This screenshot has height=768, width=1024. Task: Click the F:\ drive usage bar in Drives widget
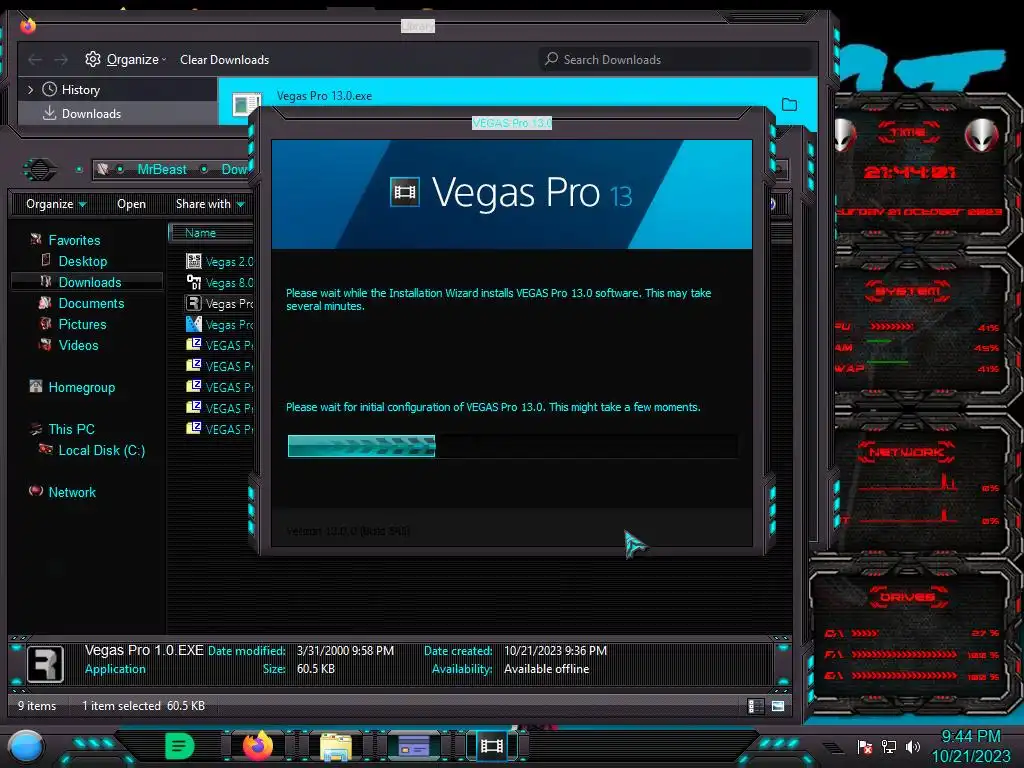pyautogui.click(x=904, y=654)
